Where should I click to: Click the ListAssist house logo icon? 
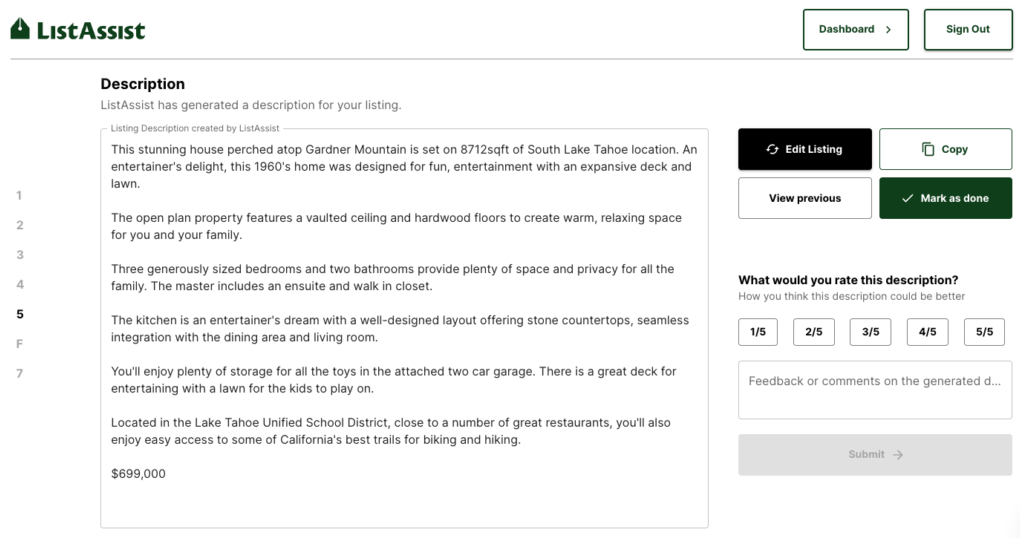pyautogui.click(x=20, y=30)
